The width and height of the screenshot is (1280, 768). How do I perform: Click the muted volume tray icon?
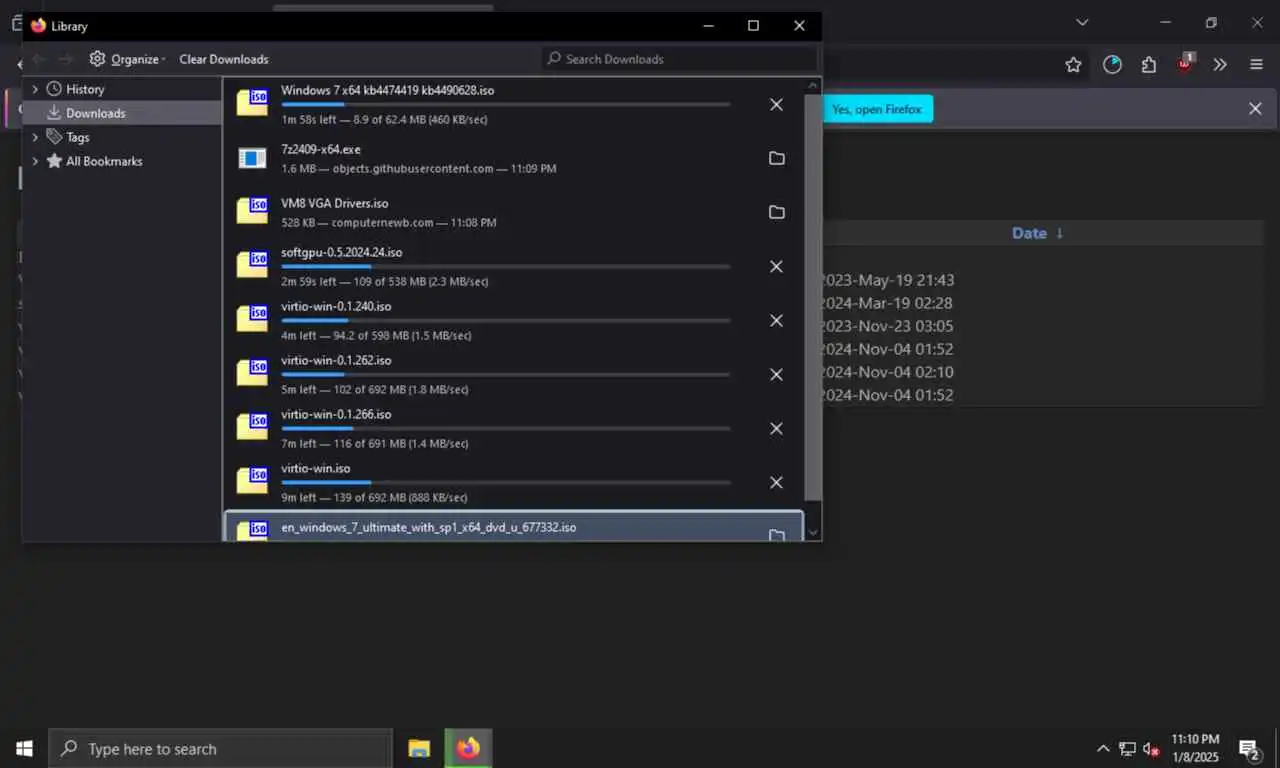(1151, 749)
